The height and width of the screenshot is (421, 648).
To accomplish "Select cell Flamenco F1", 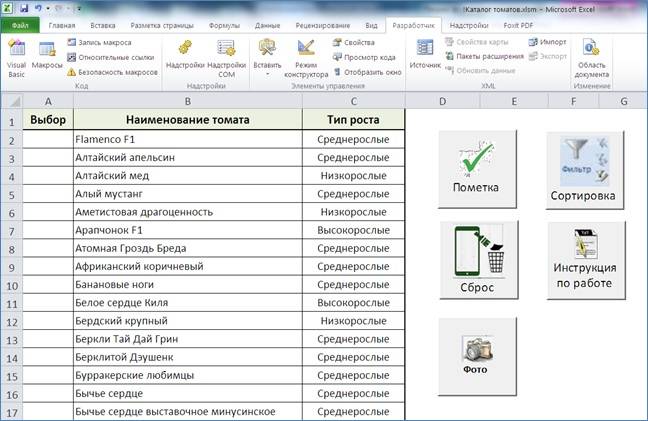I will point(188,139).
